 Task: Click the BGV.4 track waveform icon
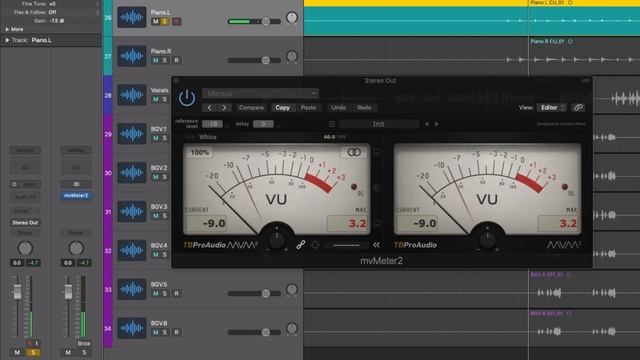tap(132, 250)
